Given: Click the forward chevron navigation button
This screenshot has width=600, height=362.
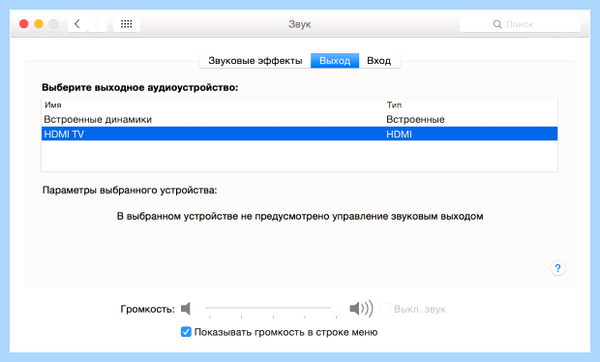Looking at the screenshot, I should [x=98, y=24].
